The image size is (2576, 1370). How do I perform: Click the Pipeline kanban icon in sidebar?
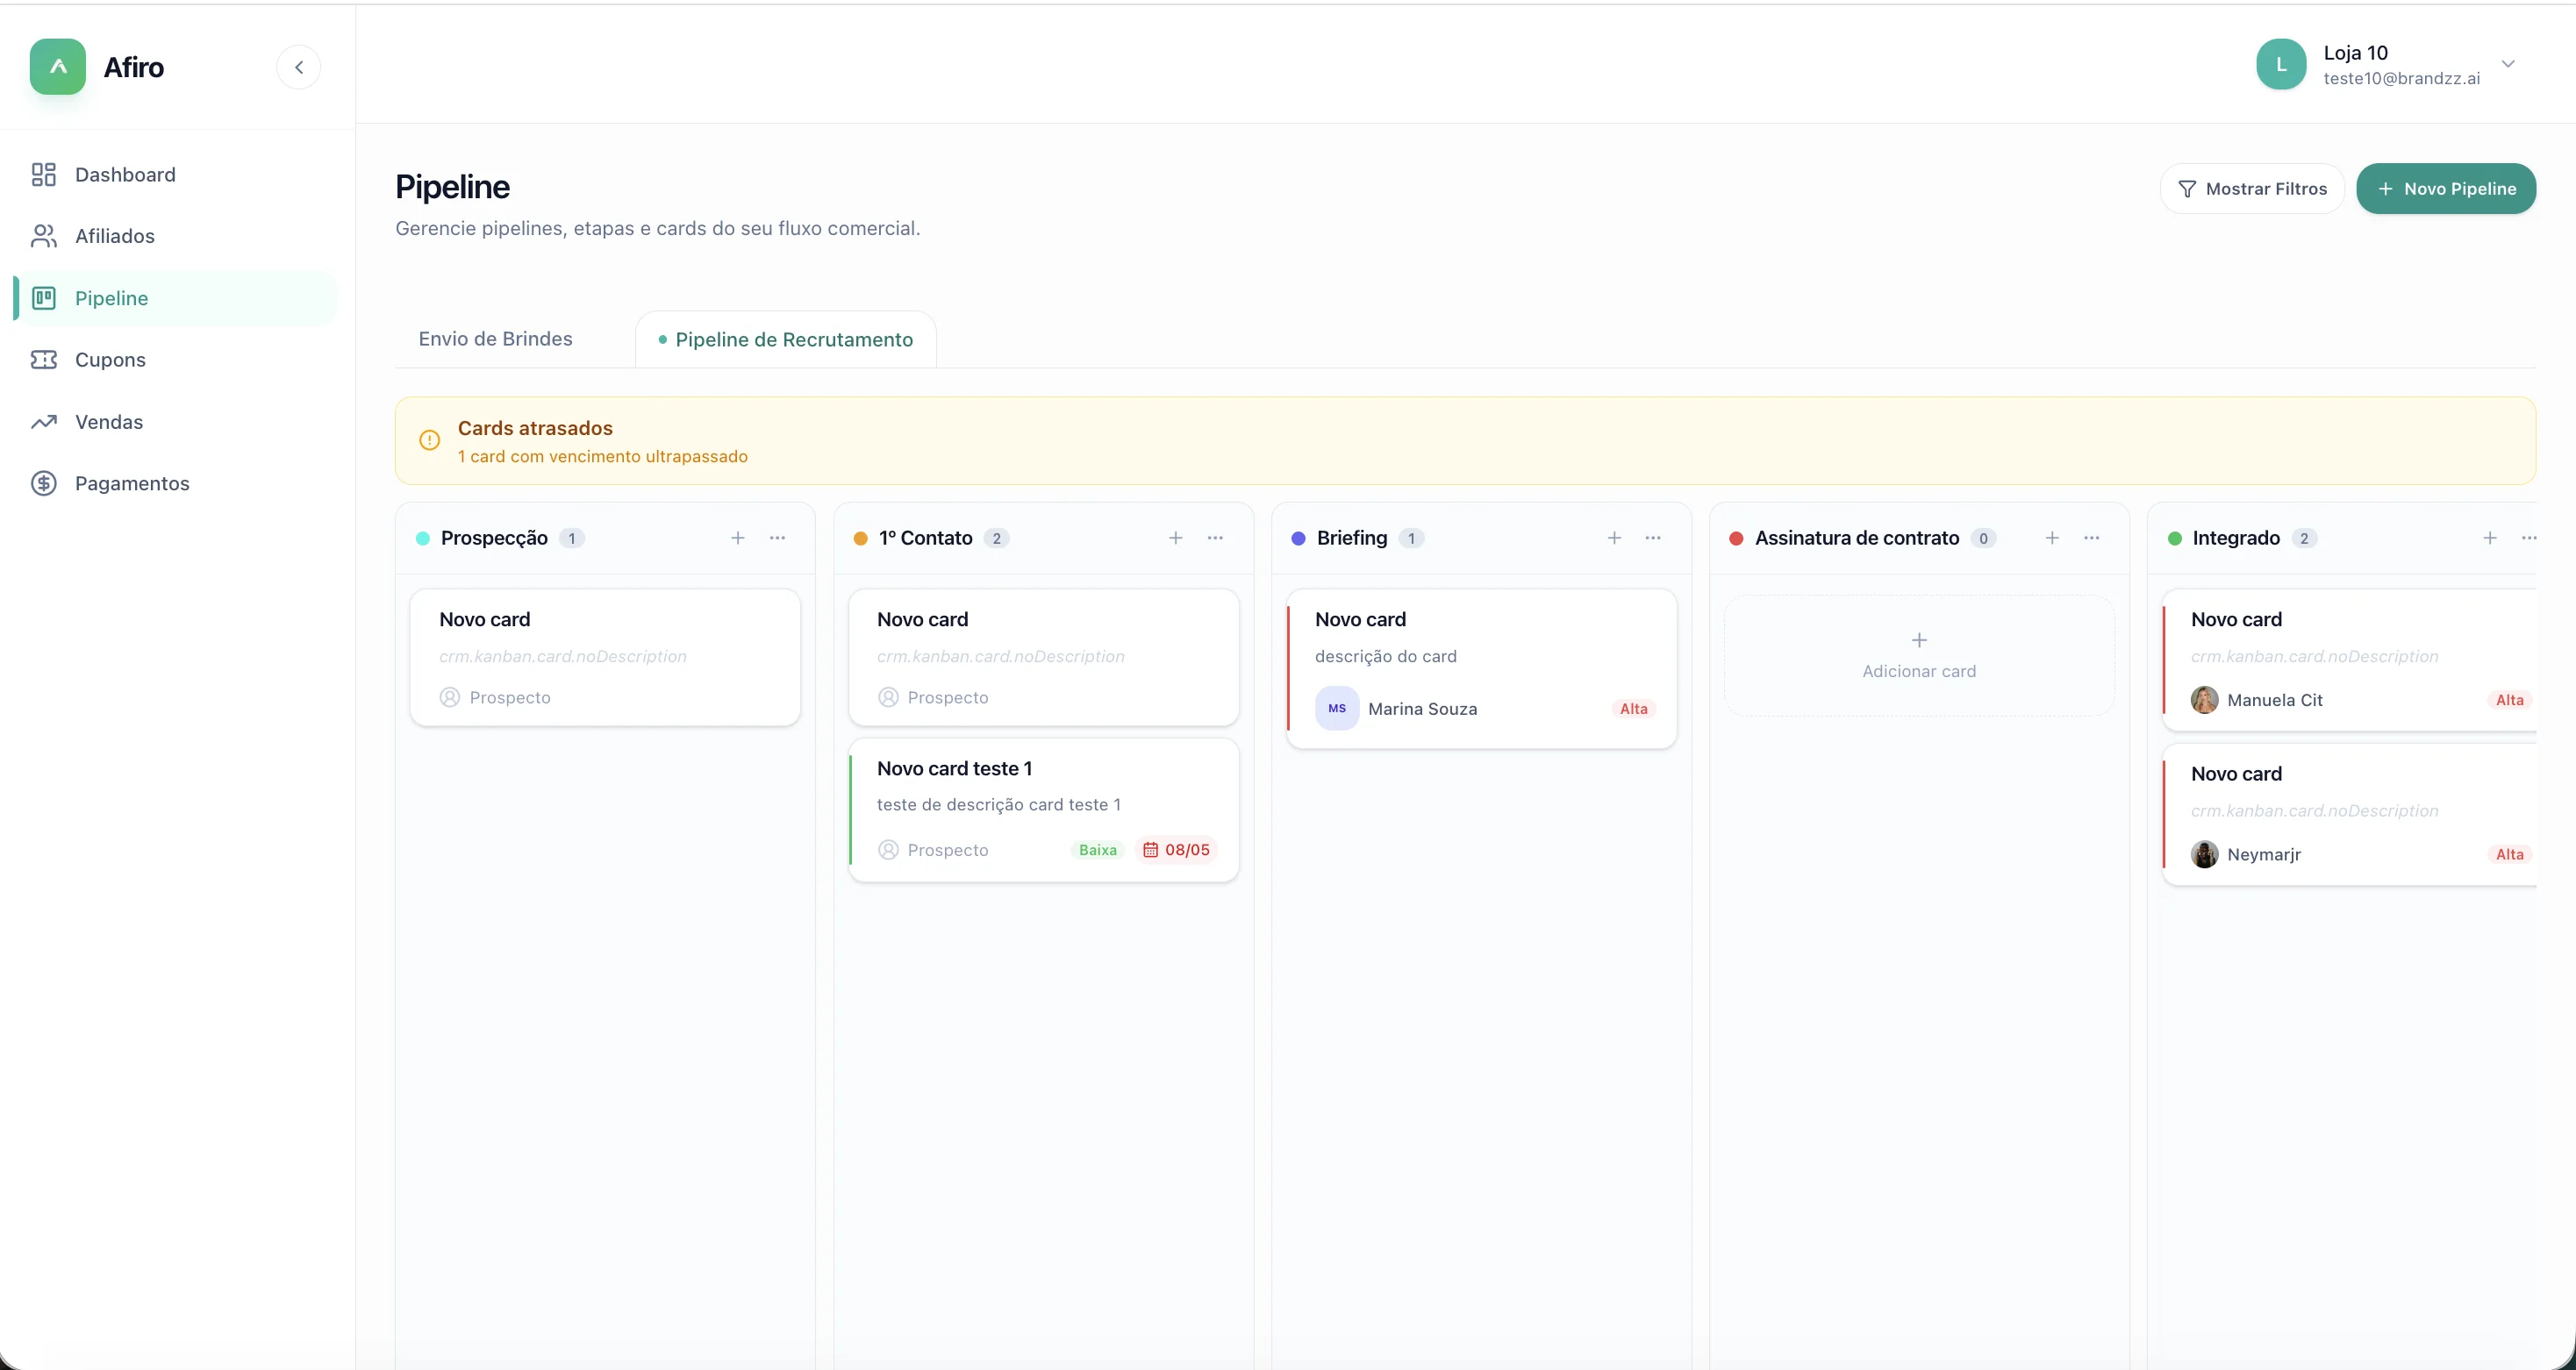tap(43, 298)
